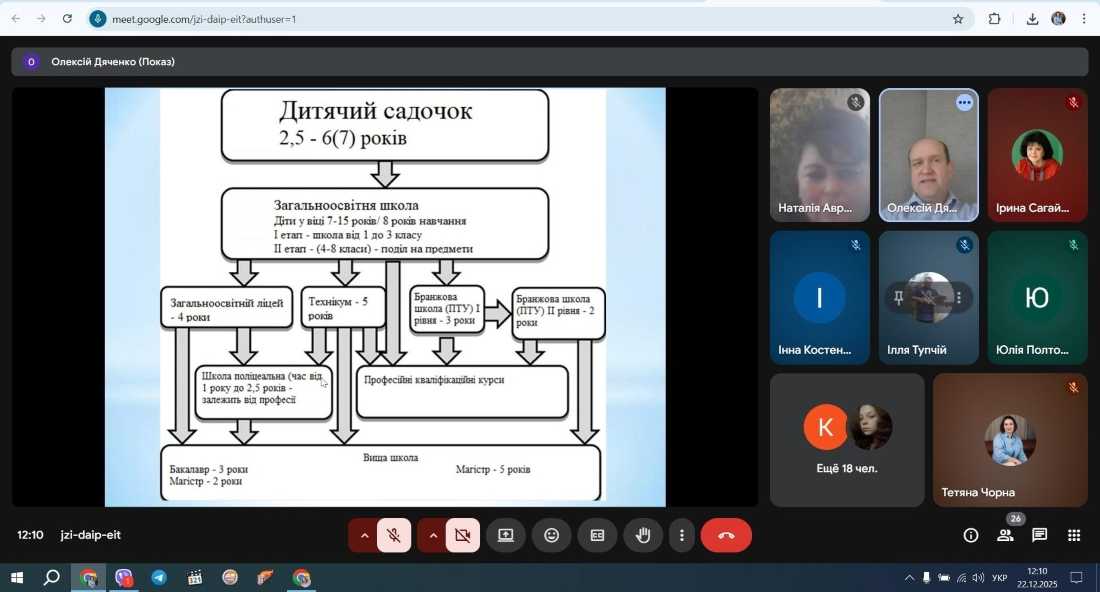Open the 'Ещё 18 чел.' participants tile
Image resolution: width=1100 pixels, height=592 pixels.
(x=847, y=440)
